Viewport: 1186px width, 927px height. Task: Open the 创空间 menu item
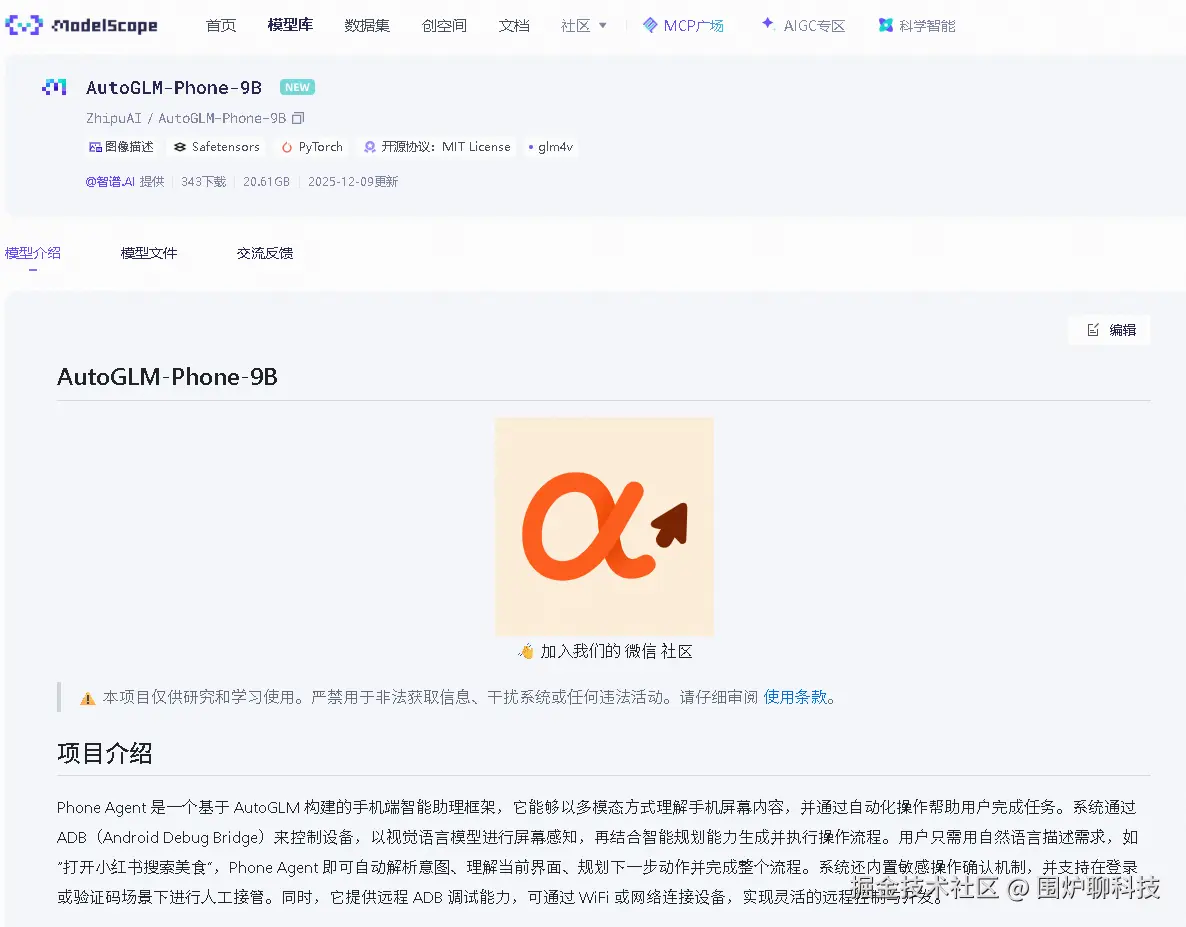tap(444, 25)
